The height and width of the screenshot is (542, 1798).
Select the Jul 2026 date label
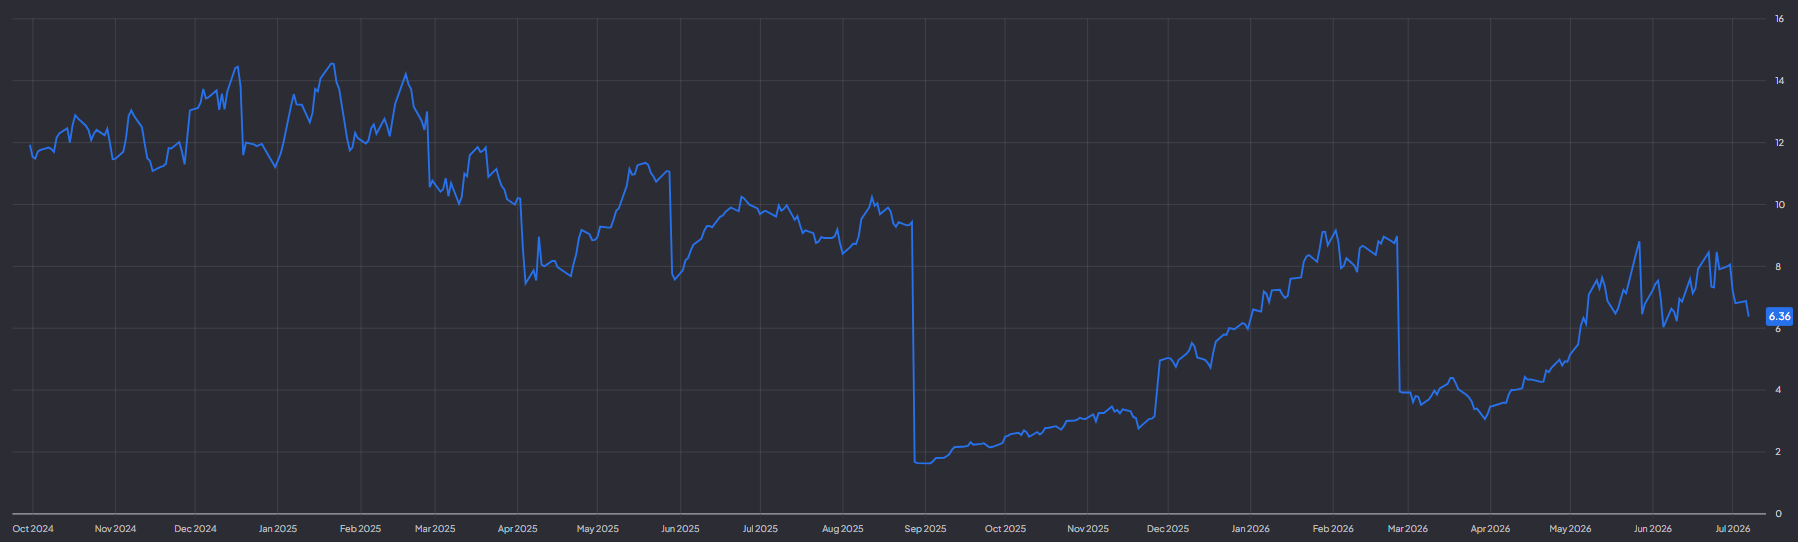point(1733,529)
